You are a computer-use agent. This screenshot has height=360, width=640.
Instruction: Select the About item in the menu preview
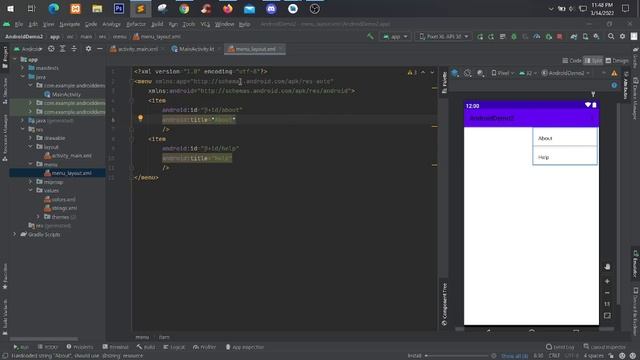[565, 138]
